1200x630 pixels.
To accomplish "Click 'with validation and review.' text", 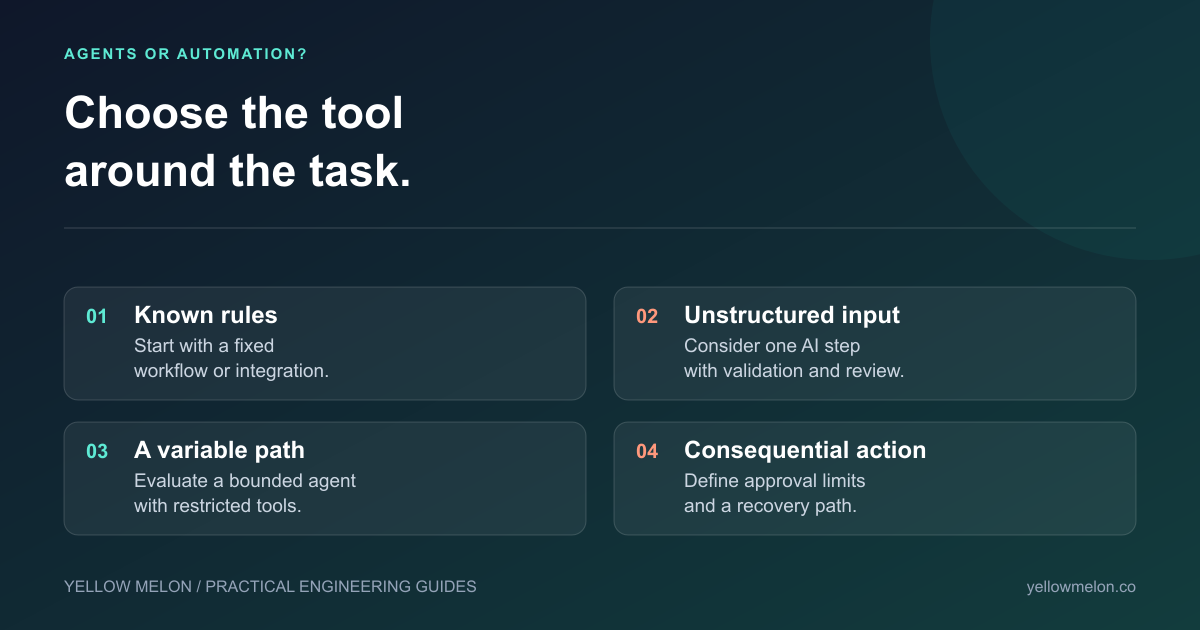I will tap(794, 370).
